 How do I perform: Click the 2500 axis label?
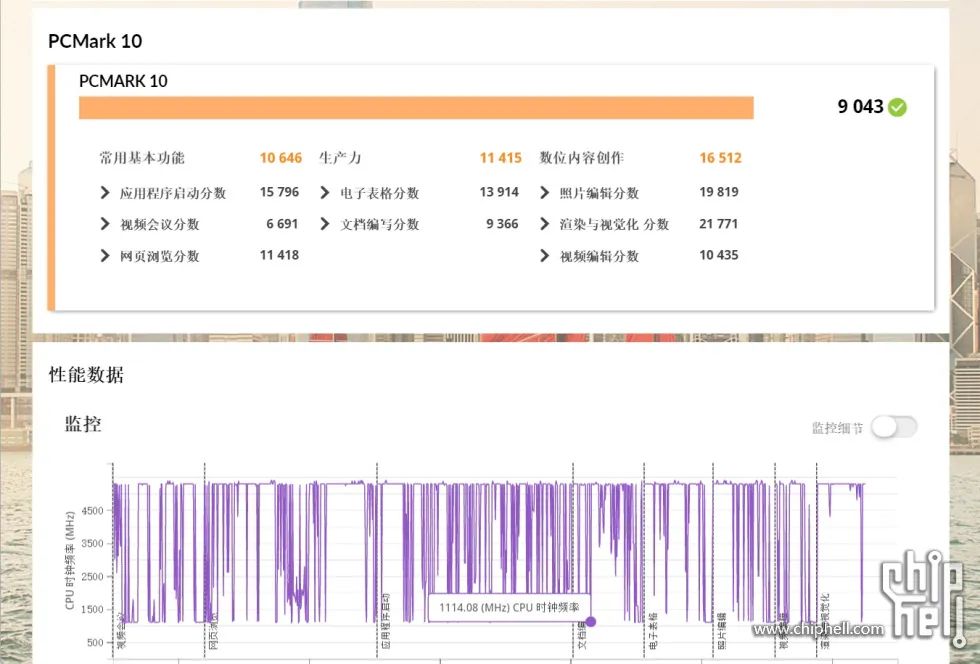[92, 576]
